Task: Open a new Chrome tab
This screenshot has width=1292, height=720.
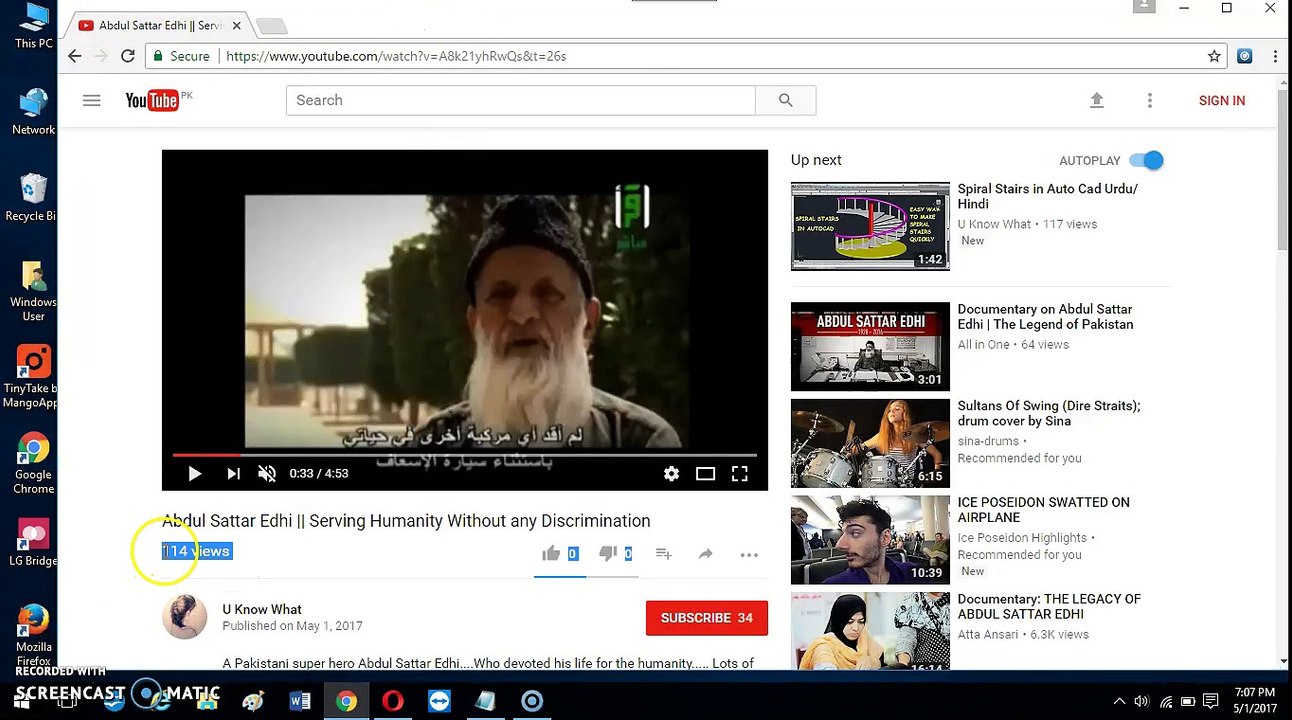Action: click(271, 25)
